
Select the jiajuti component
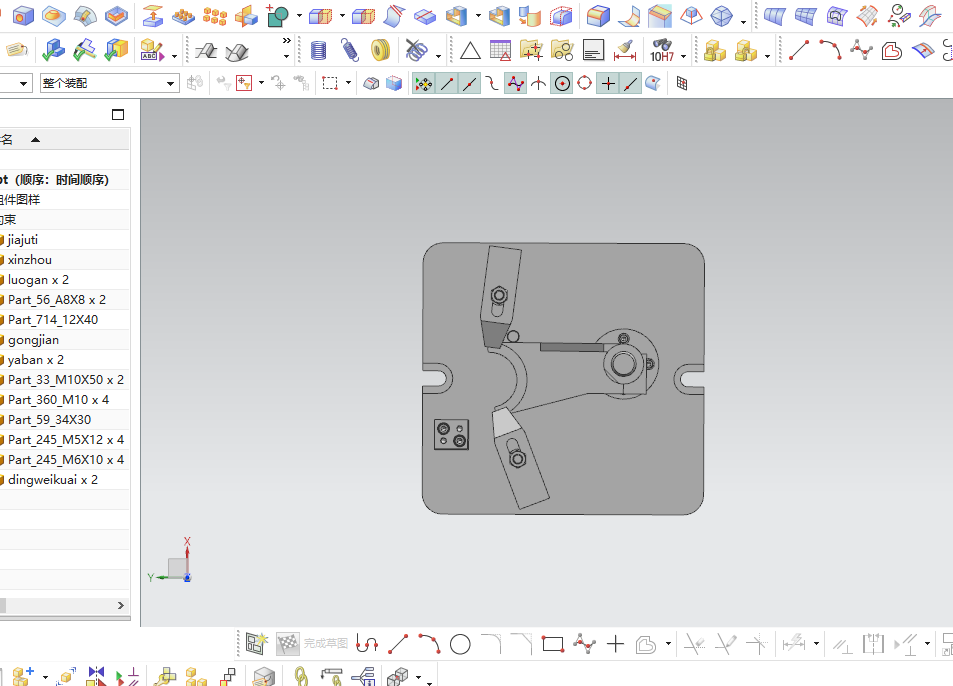pos(22,239)
